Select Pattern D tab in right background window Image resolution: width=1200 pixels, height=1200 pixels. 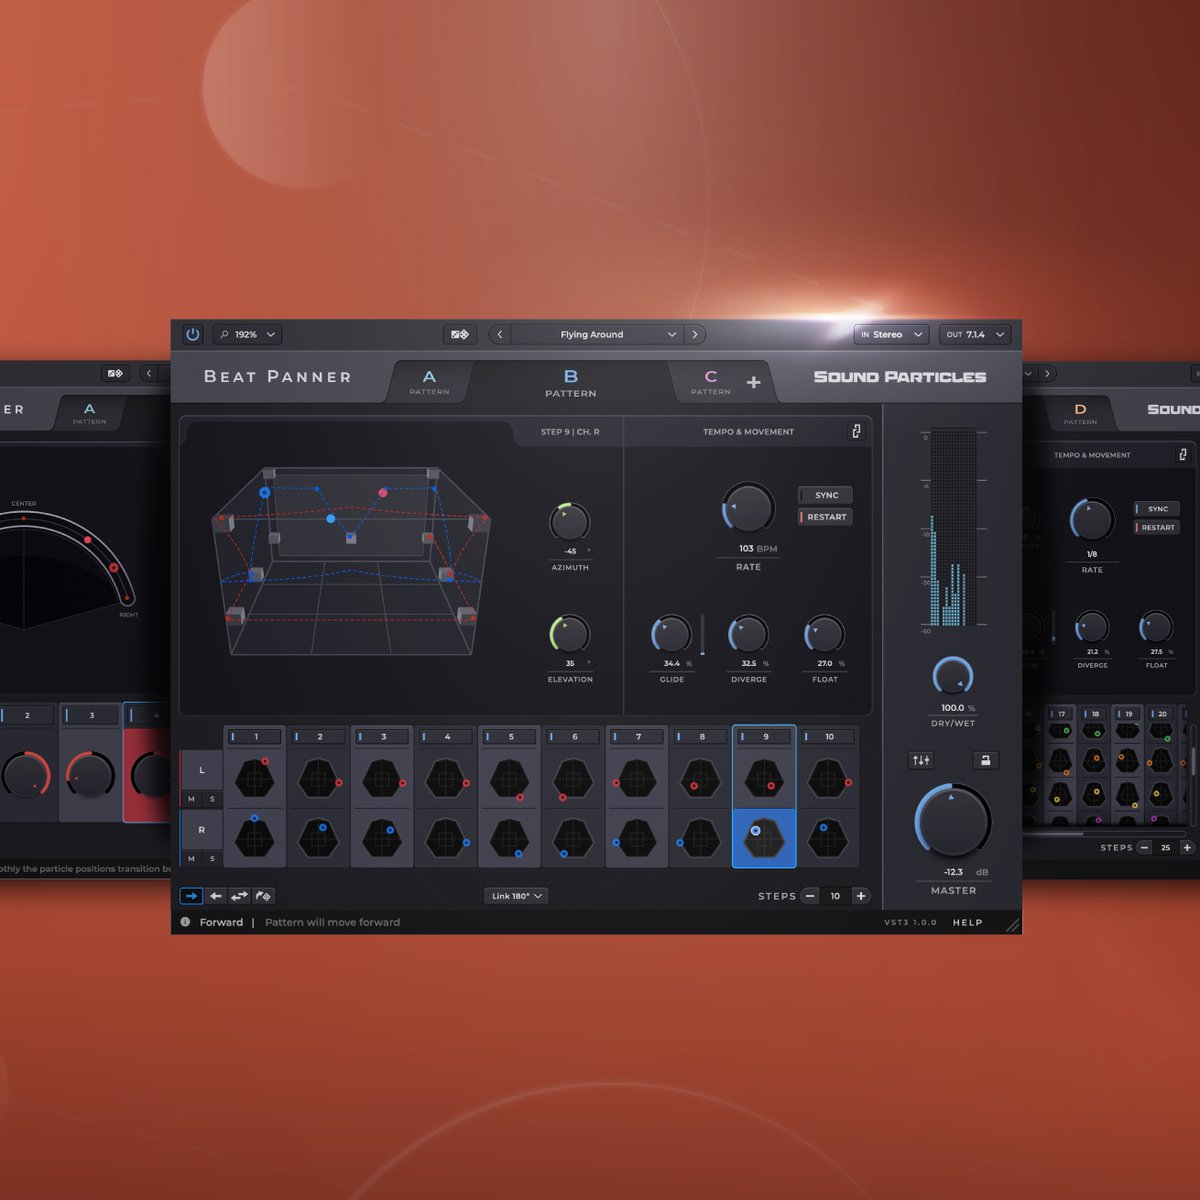(1080, 414)
